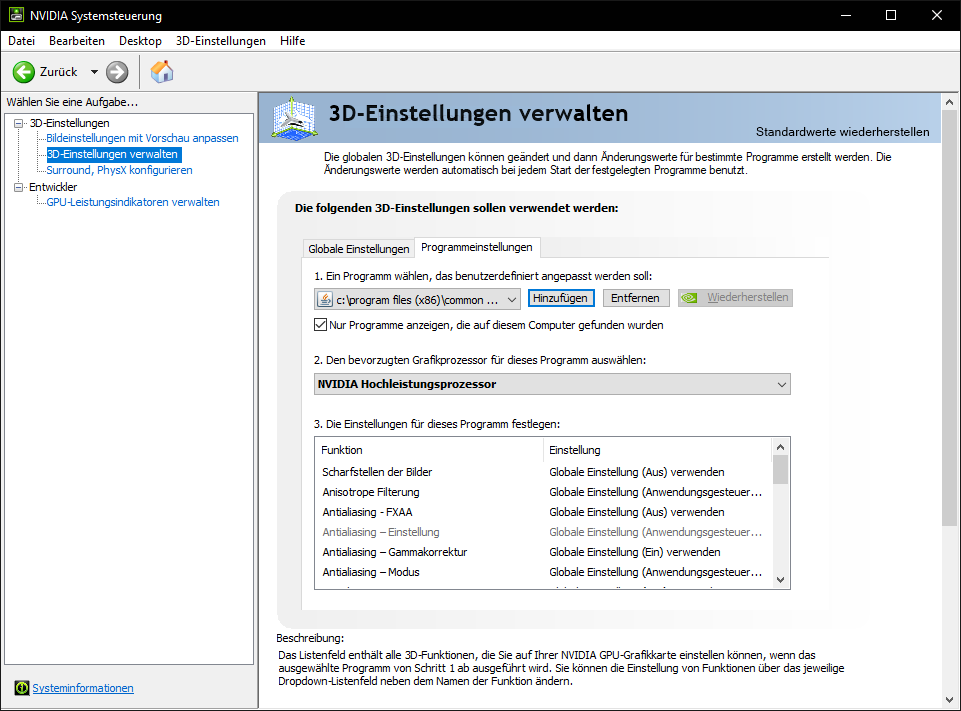
Task: Click the Java program icon in the program selector
Action: pos(325,298)
